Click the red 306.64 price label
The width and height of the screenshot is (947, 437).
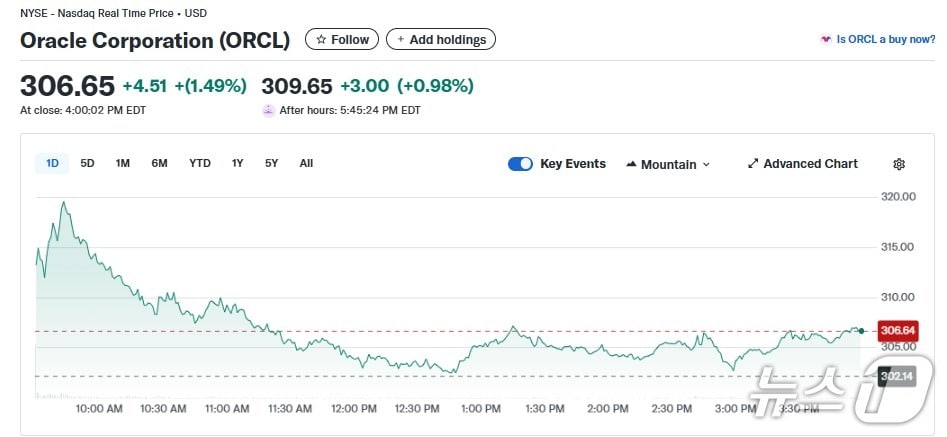click(897, 331)
